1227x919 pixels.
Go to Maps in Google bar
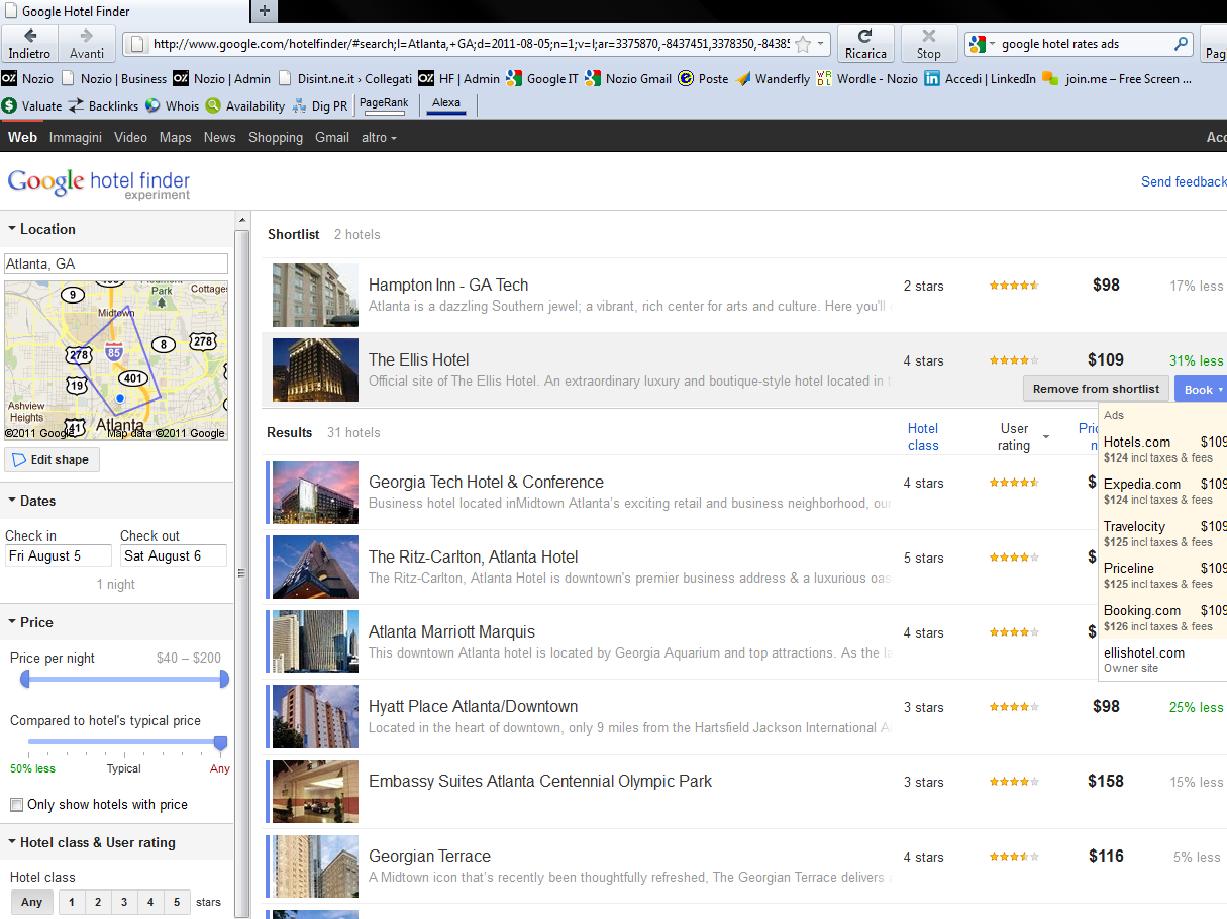pyautogui.click(x=175, y=137)
